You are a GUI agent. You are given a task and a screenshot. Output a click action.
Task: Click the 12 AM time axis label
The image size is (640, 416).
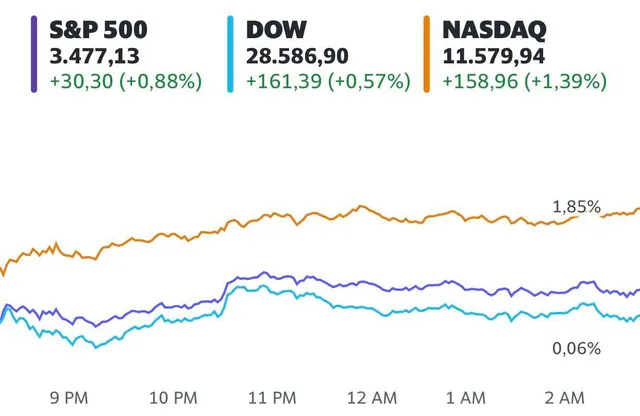[372, 398]
